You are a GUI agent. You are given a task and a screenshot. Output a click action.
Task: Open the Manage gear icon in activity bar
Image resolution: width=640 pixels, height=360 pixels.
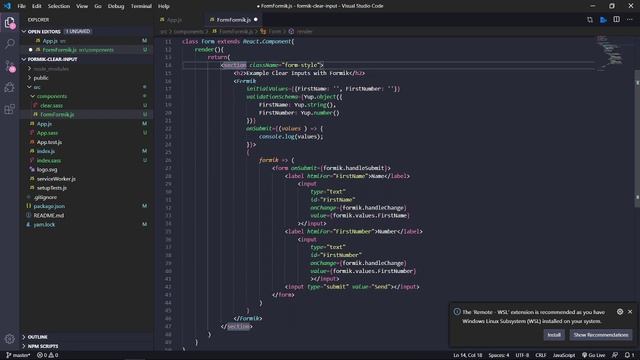pos(9,339)
